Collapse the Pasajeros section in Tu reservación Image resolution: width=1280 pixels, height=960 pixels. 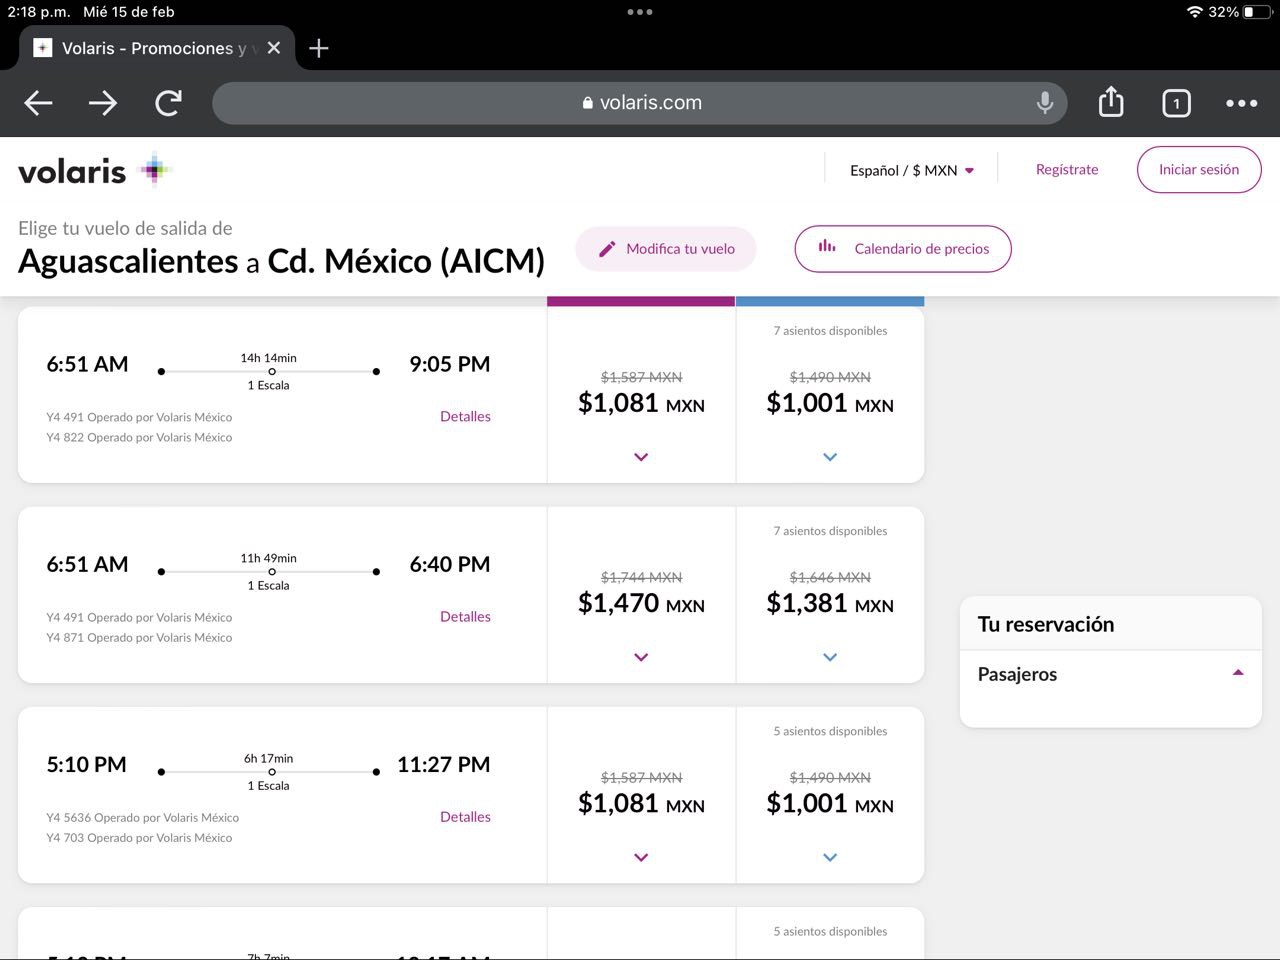[x=1238, y=673]
